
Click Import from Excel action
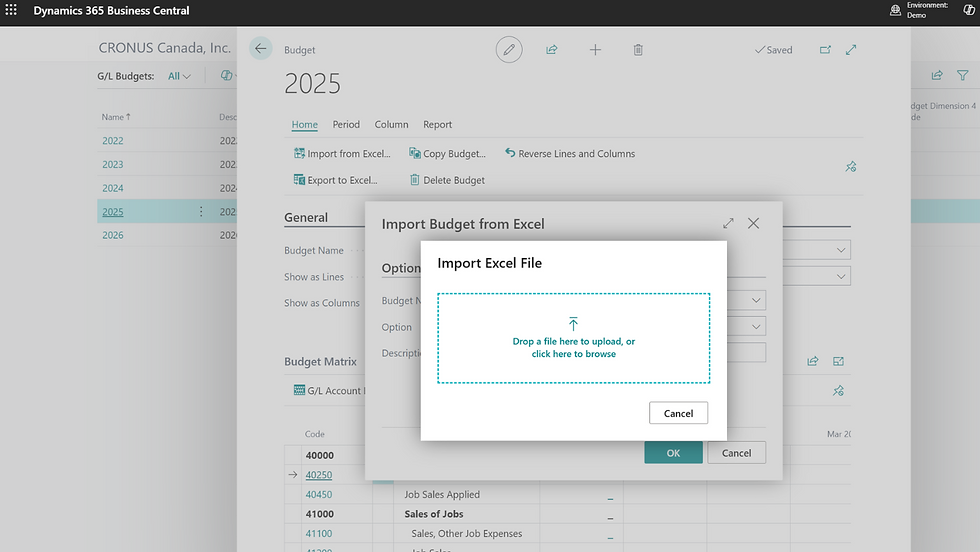pyautogui.click(x=342, y=153)
